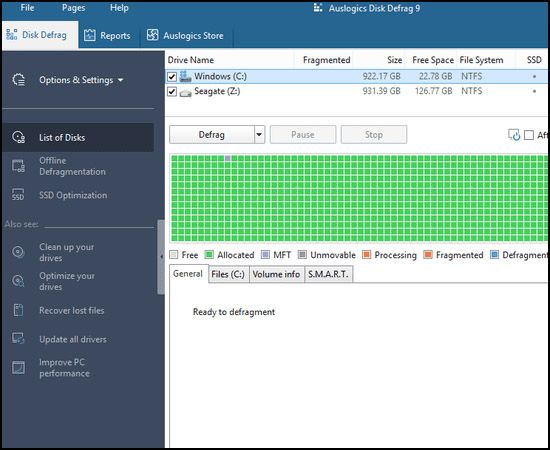The height and width of the screenshot is (450, 550).
Task: Click the Offline Defragmentation icon
Action: tap(19, 166)
